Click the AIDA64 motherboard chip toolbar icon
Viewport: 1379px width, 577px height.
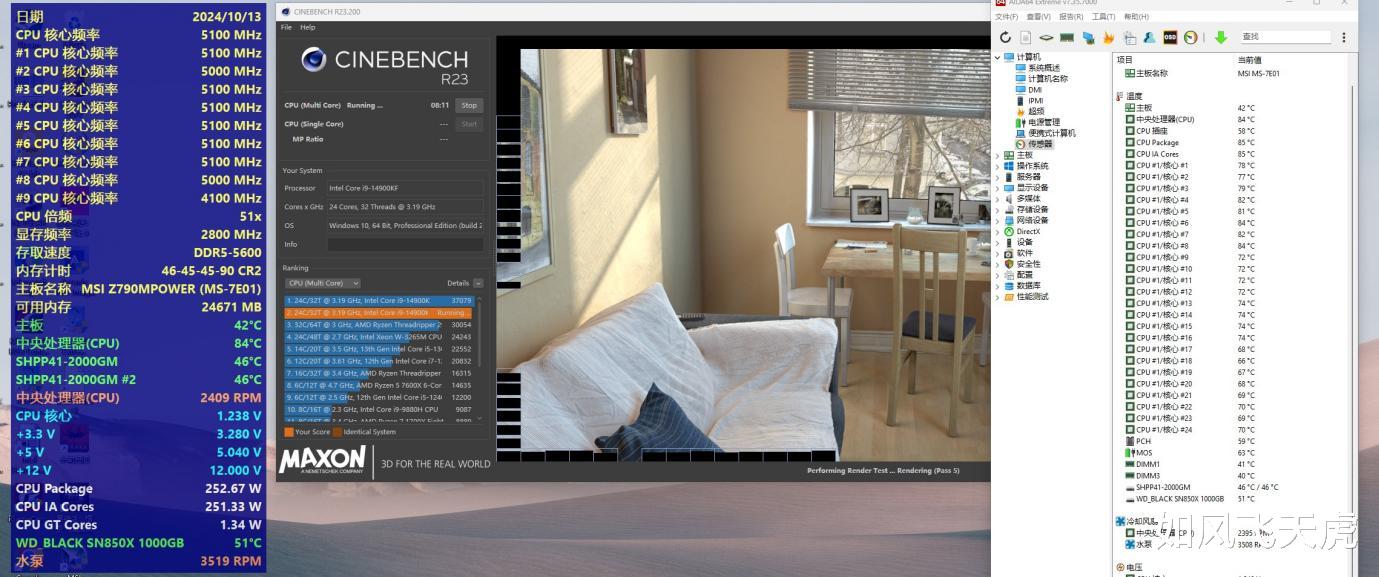tap(1046, 38)
